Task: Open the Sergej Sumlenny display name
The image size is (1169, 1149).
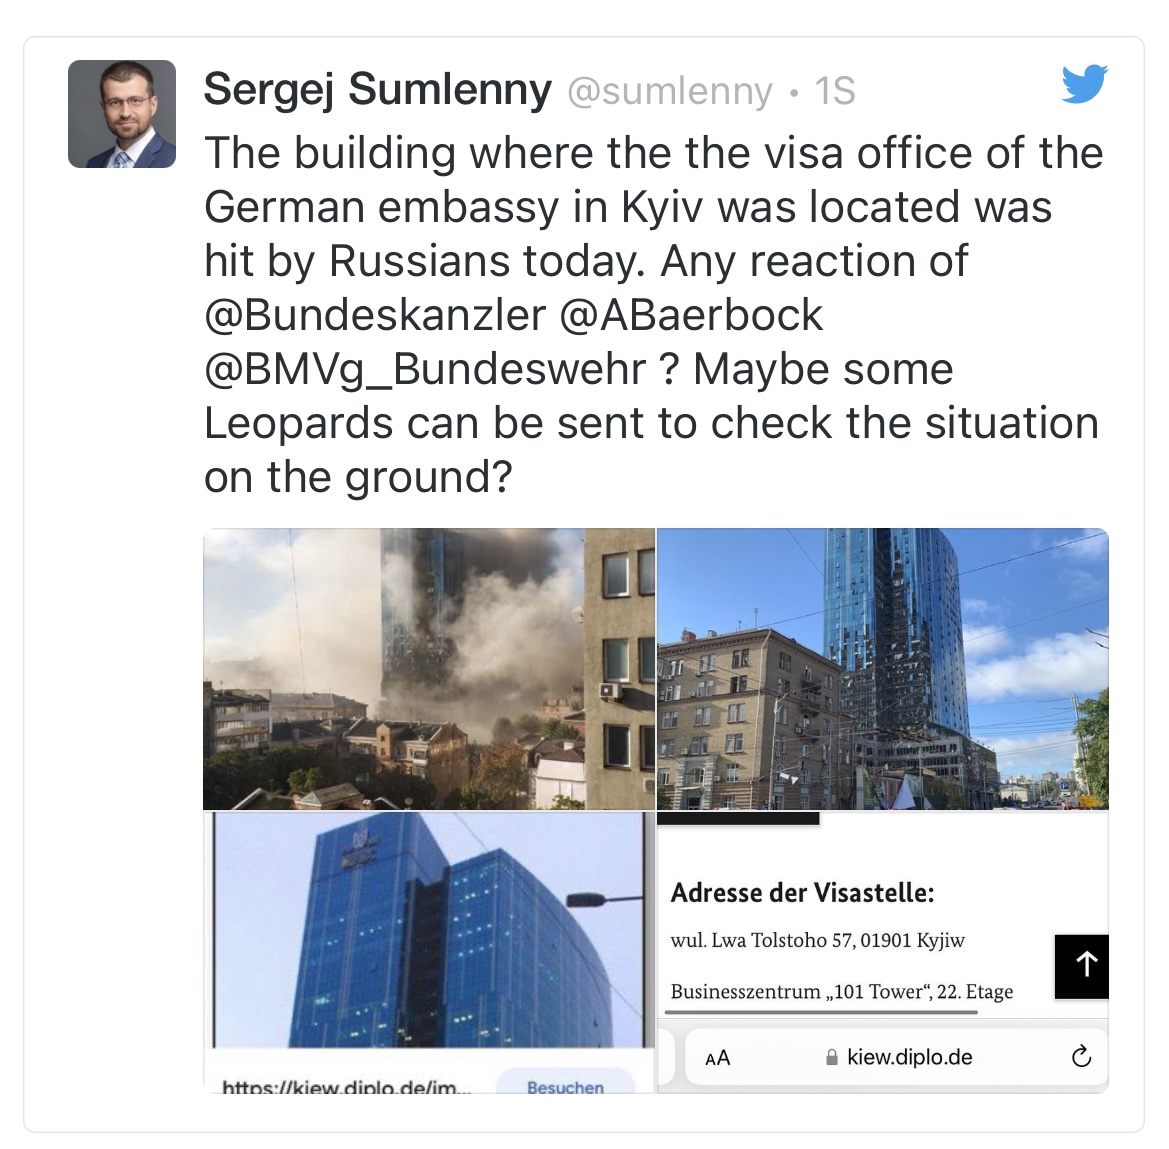Action: click(377, 89)
